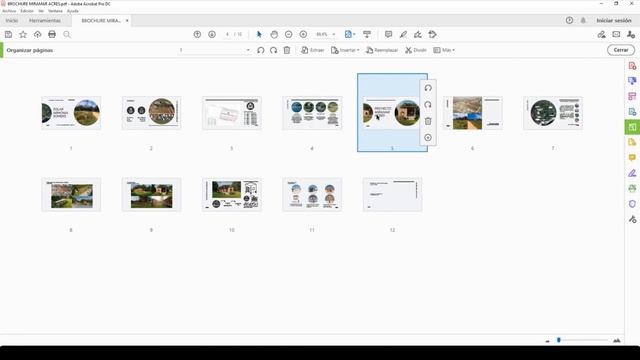Click the small thumbnails icon left of slider
This screenshot has height=360, width=640.
coord(547,341)
